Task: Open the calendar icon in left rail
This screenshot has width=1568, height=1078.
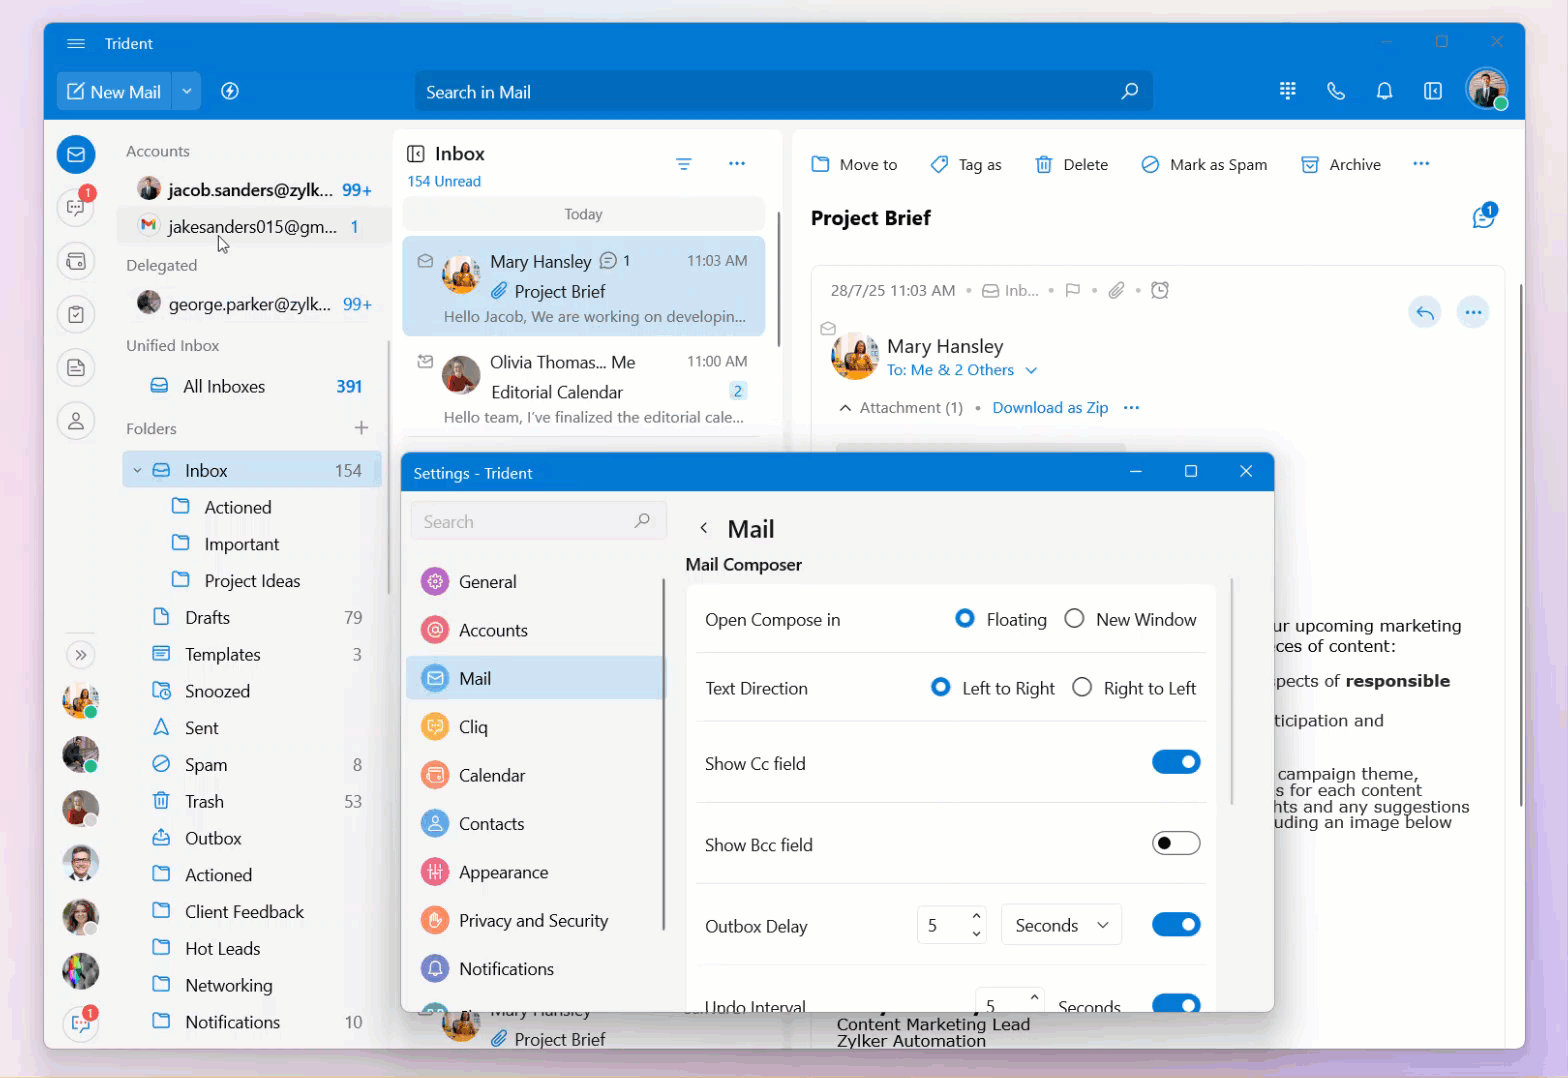Action: point(76,261)
